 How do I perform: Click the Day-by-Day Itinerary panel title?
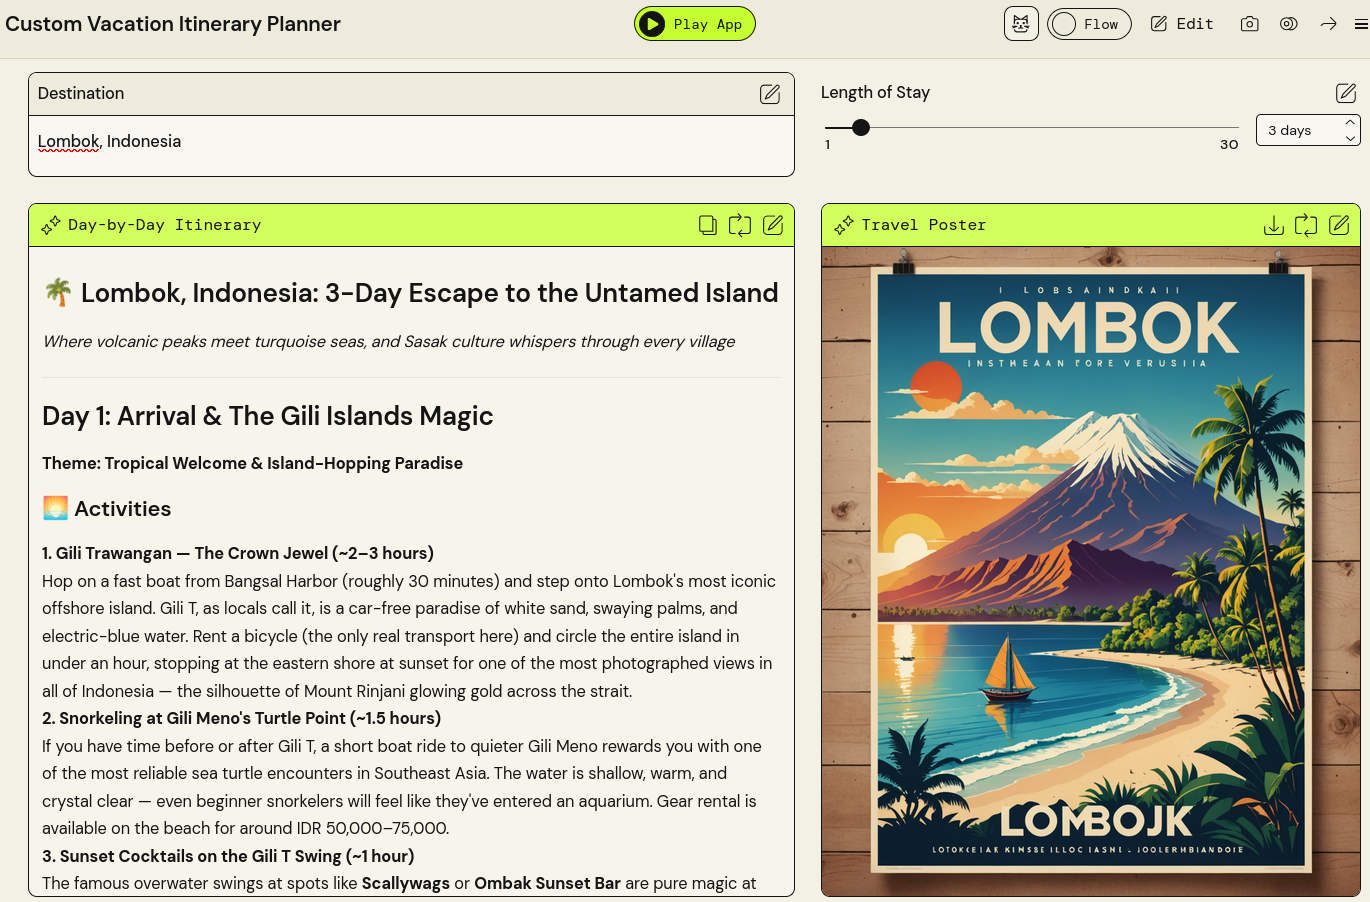click(x=164, y=225)
